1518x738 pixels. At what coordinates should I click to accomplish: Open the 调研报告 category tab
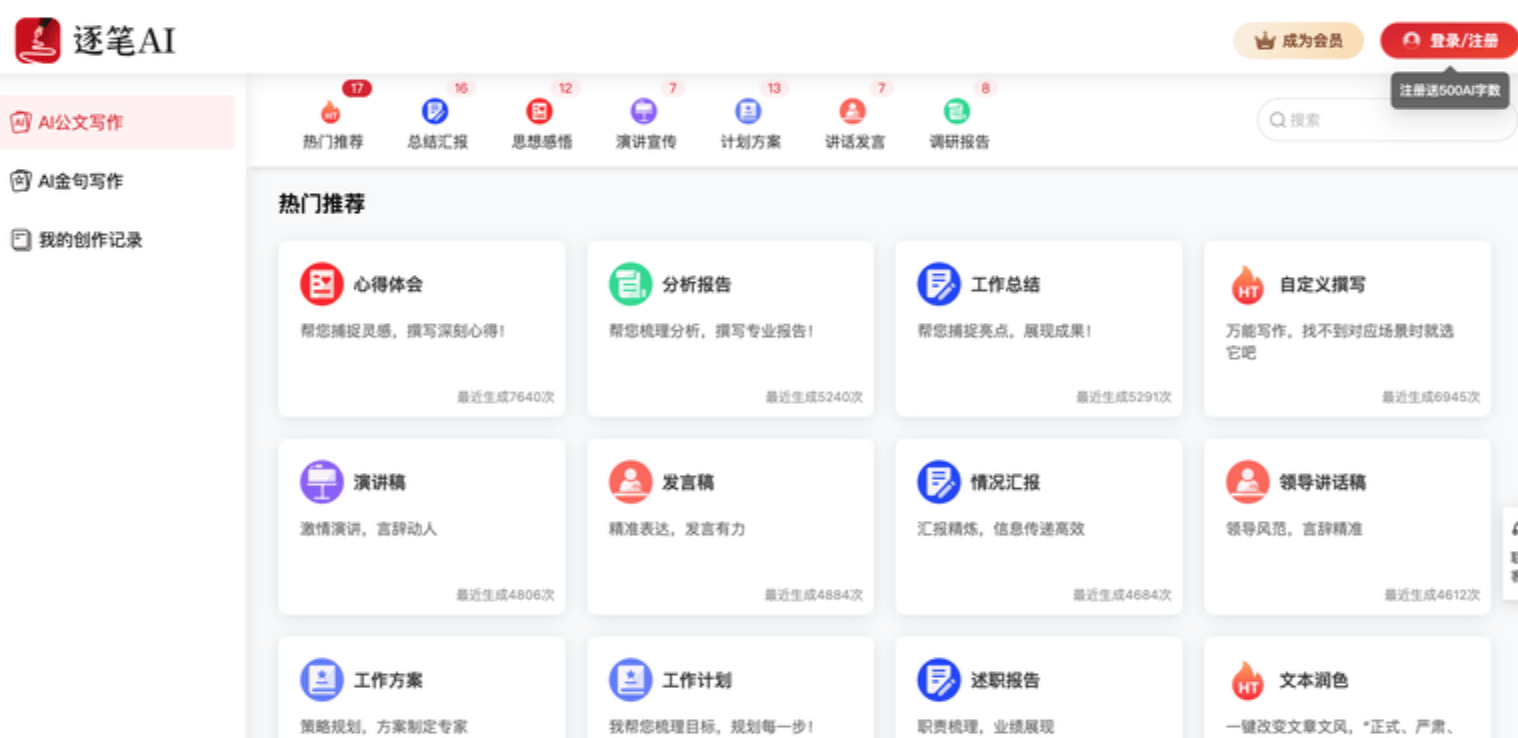click(x=958, y=123)
